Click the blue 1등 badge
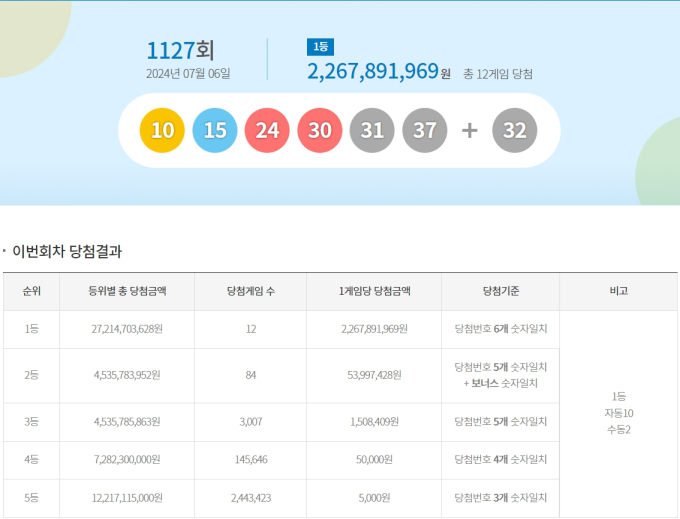This screenshot has height=519, width=680. pyautogui.click(x=320, y=47)
